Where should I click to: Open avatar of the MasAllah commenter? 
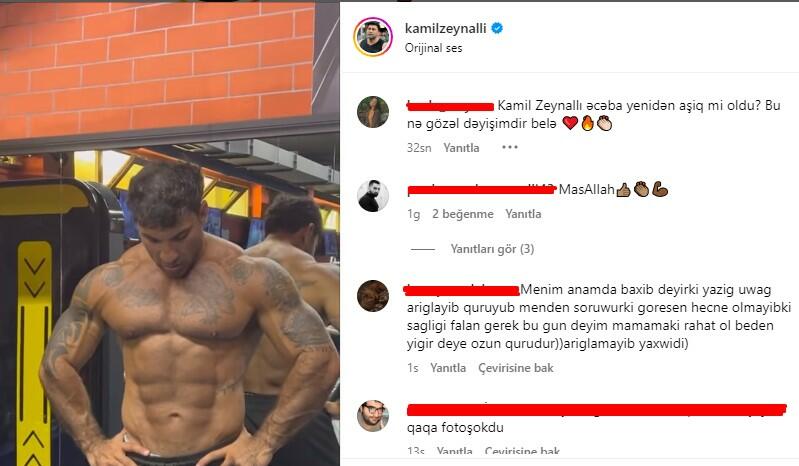point(373,196)
